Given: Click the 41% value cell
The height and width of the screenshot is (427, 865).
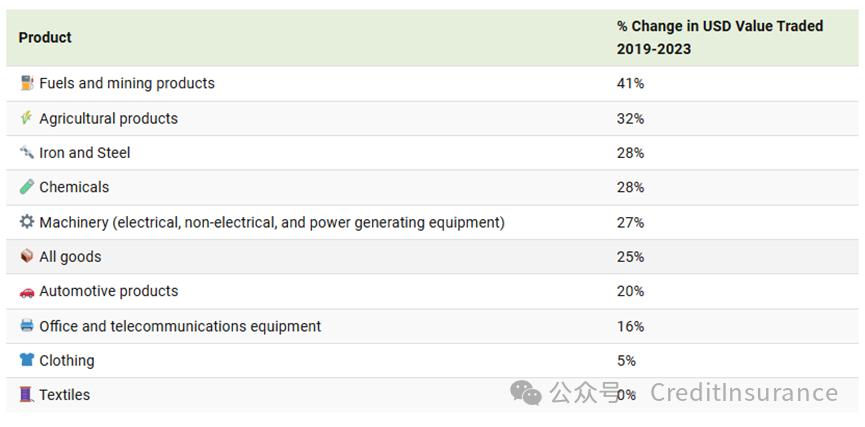Looking at the screenshot, I should tap(631, 84).
